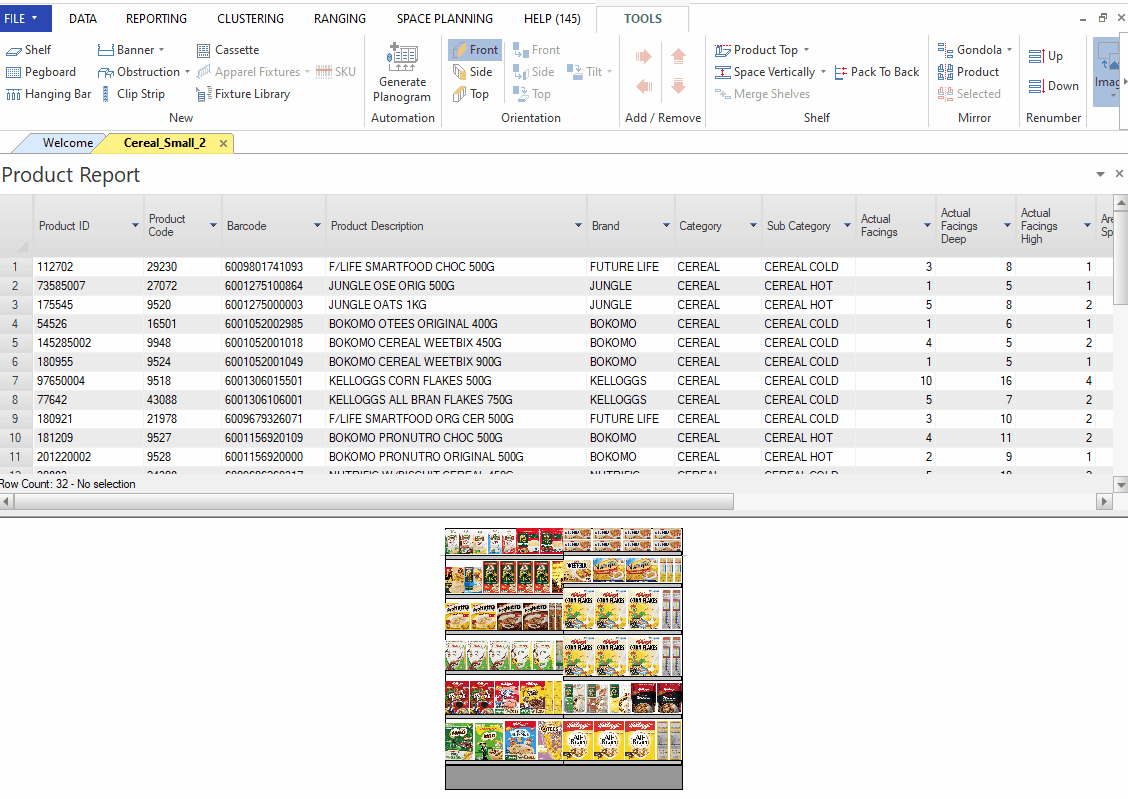
Task: Renumber Down
Action: tap(1053, 86)
